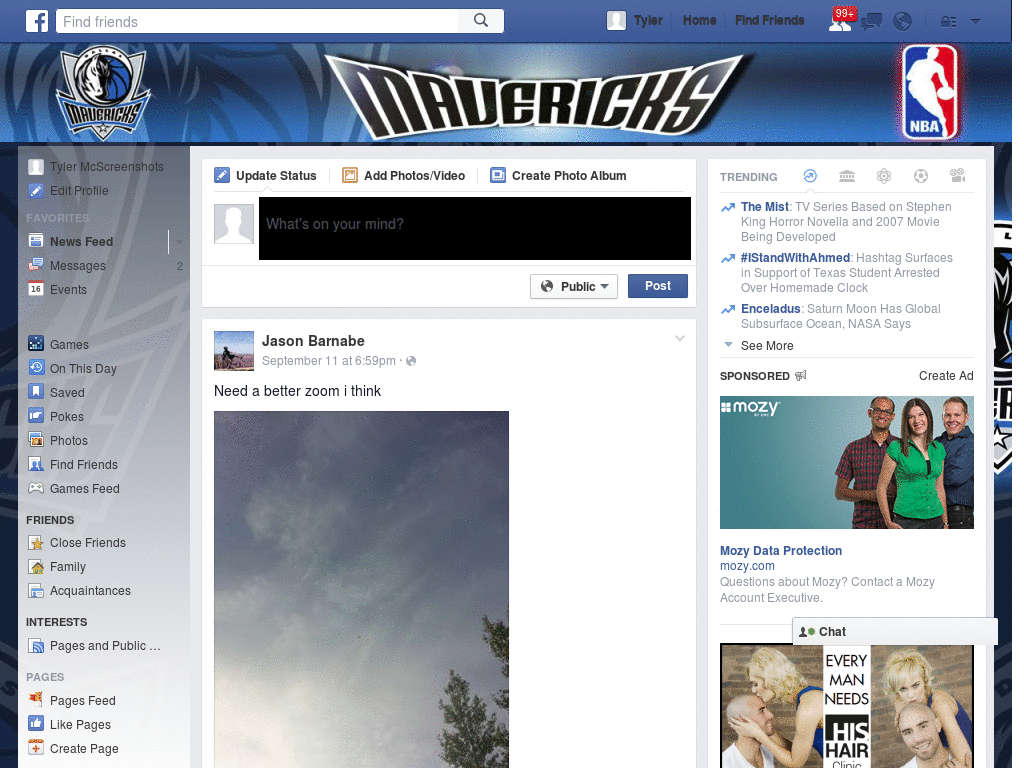The image size is (1024, 768).
Task: Select the Add Photos/Video tab
Action: pyautogui.click(x=404, y=176)
